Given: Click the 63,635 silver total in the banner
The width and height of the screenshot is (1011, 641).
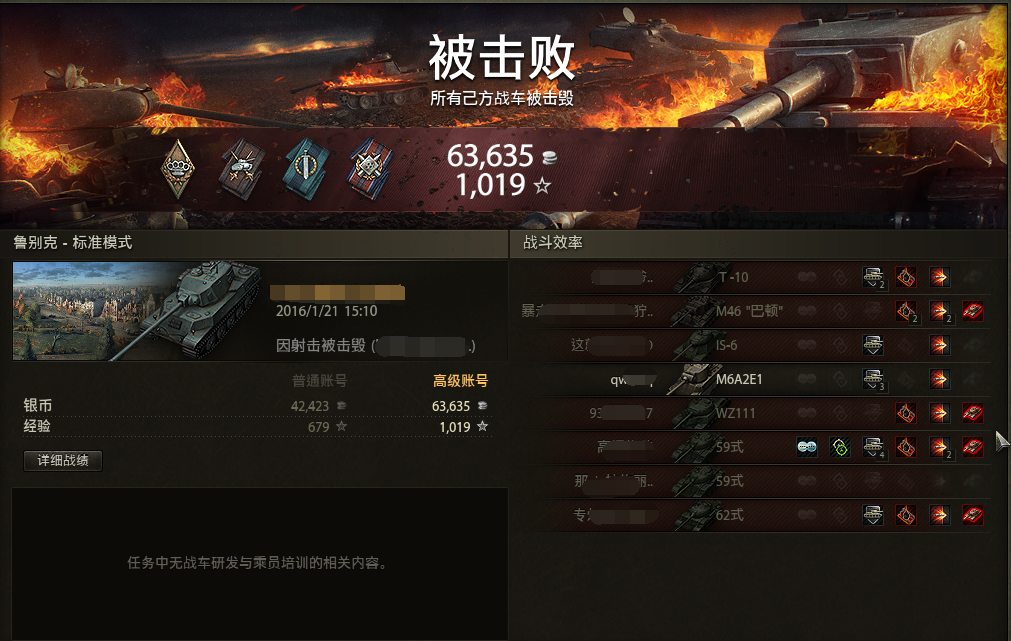Looking at the screenshot, I should (490, 155).
